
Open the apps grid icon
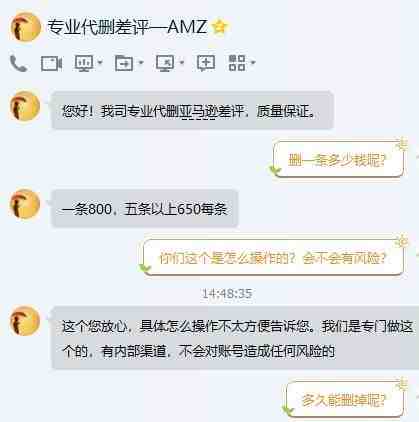[x=237, y=63]
